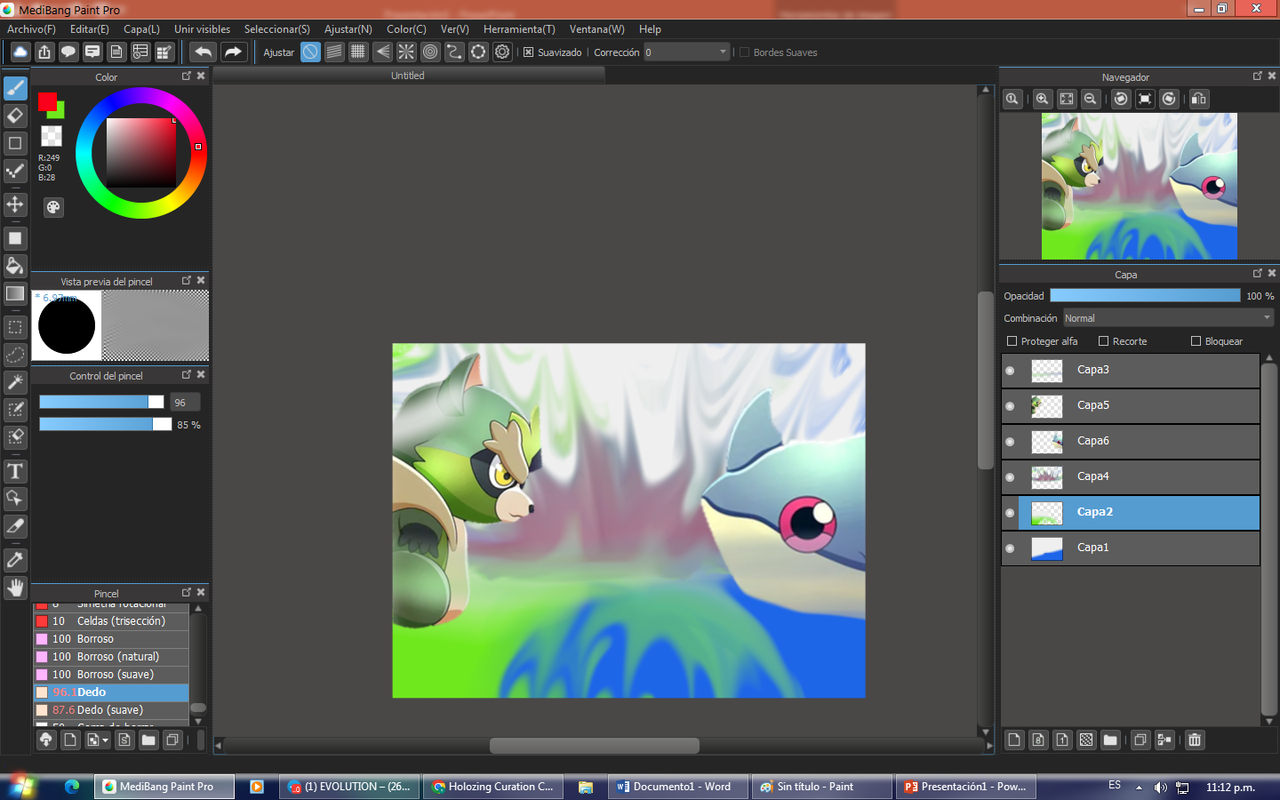Duplicate the selected layer
The width and height of the screenshot is (1280, 800).
coord(1139,740)
